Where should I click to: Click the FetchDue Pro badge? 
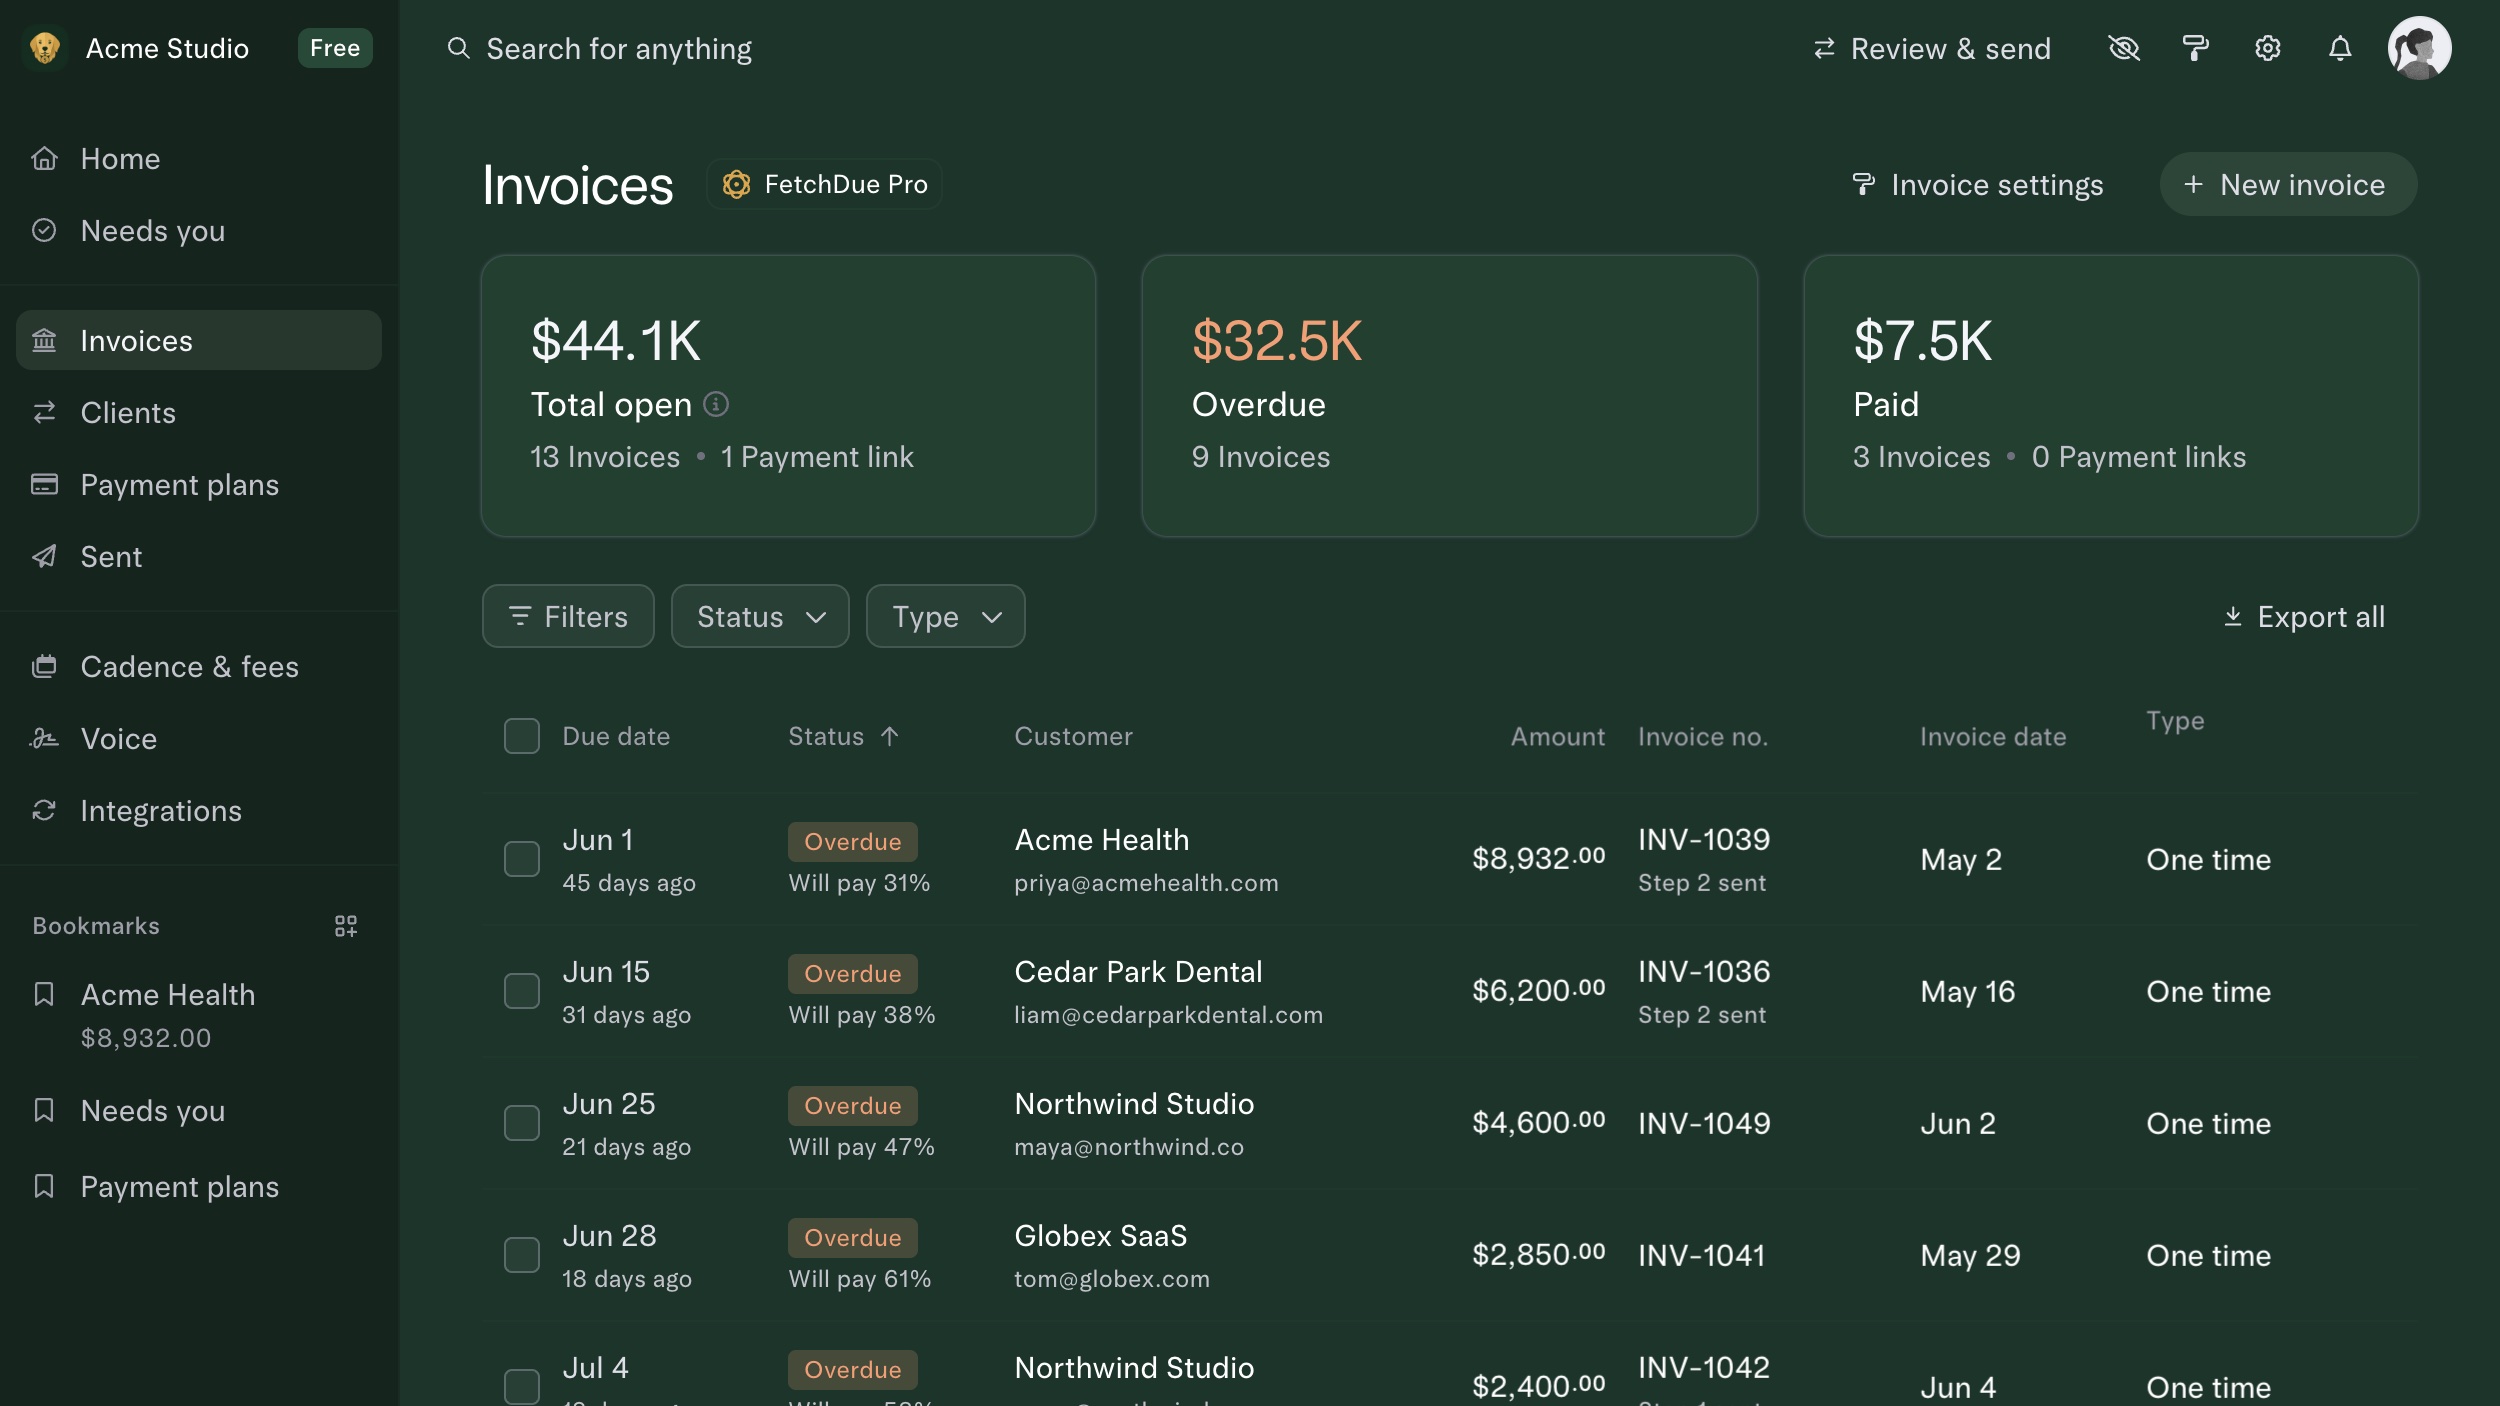tap(824, 184)
